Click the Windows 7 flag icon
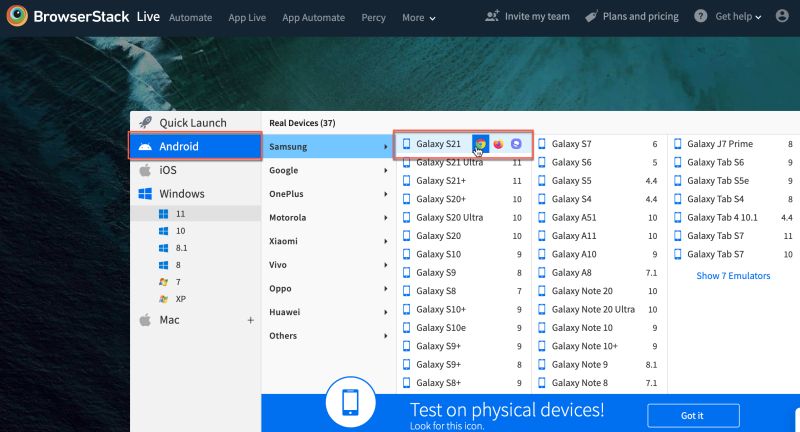This screenshot has height=432, width=800. click(163, 282)
